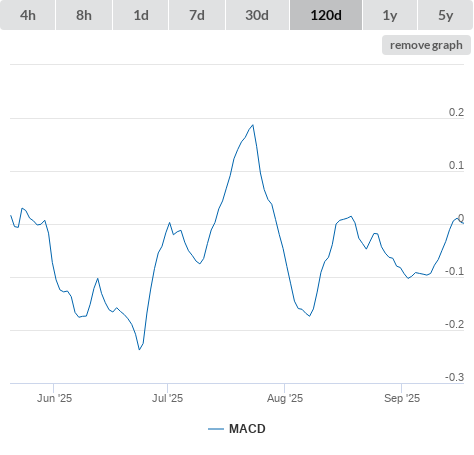Image resolution: width=474 pixels, height=455 pixels.
Task: Click the remove graph button
Action: coord(426,45)
